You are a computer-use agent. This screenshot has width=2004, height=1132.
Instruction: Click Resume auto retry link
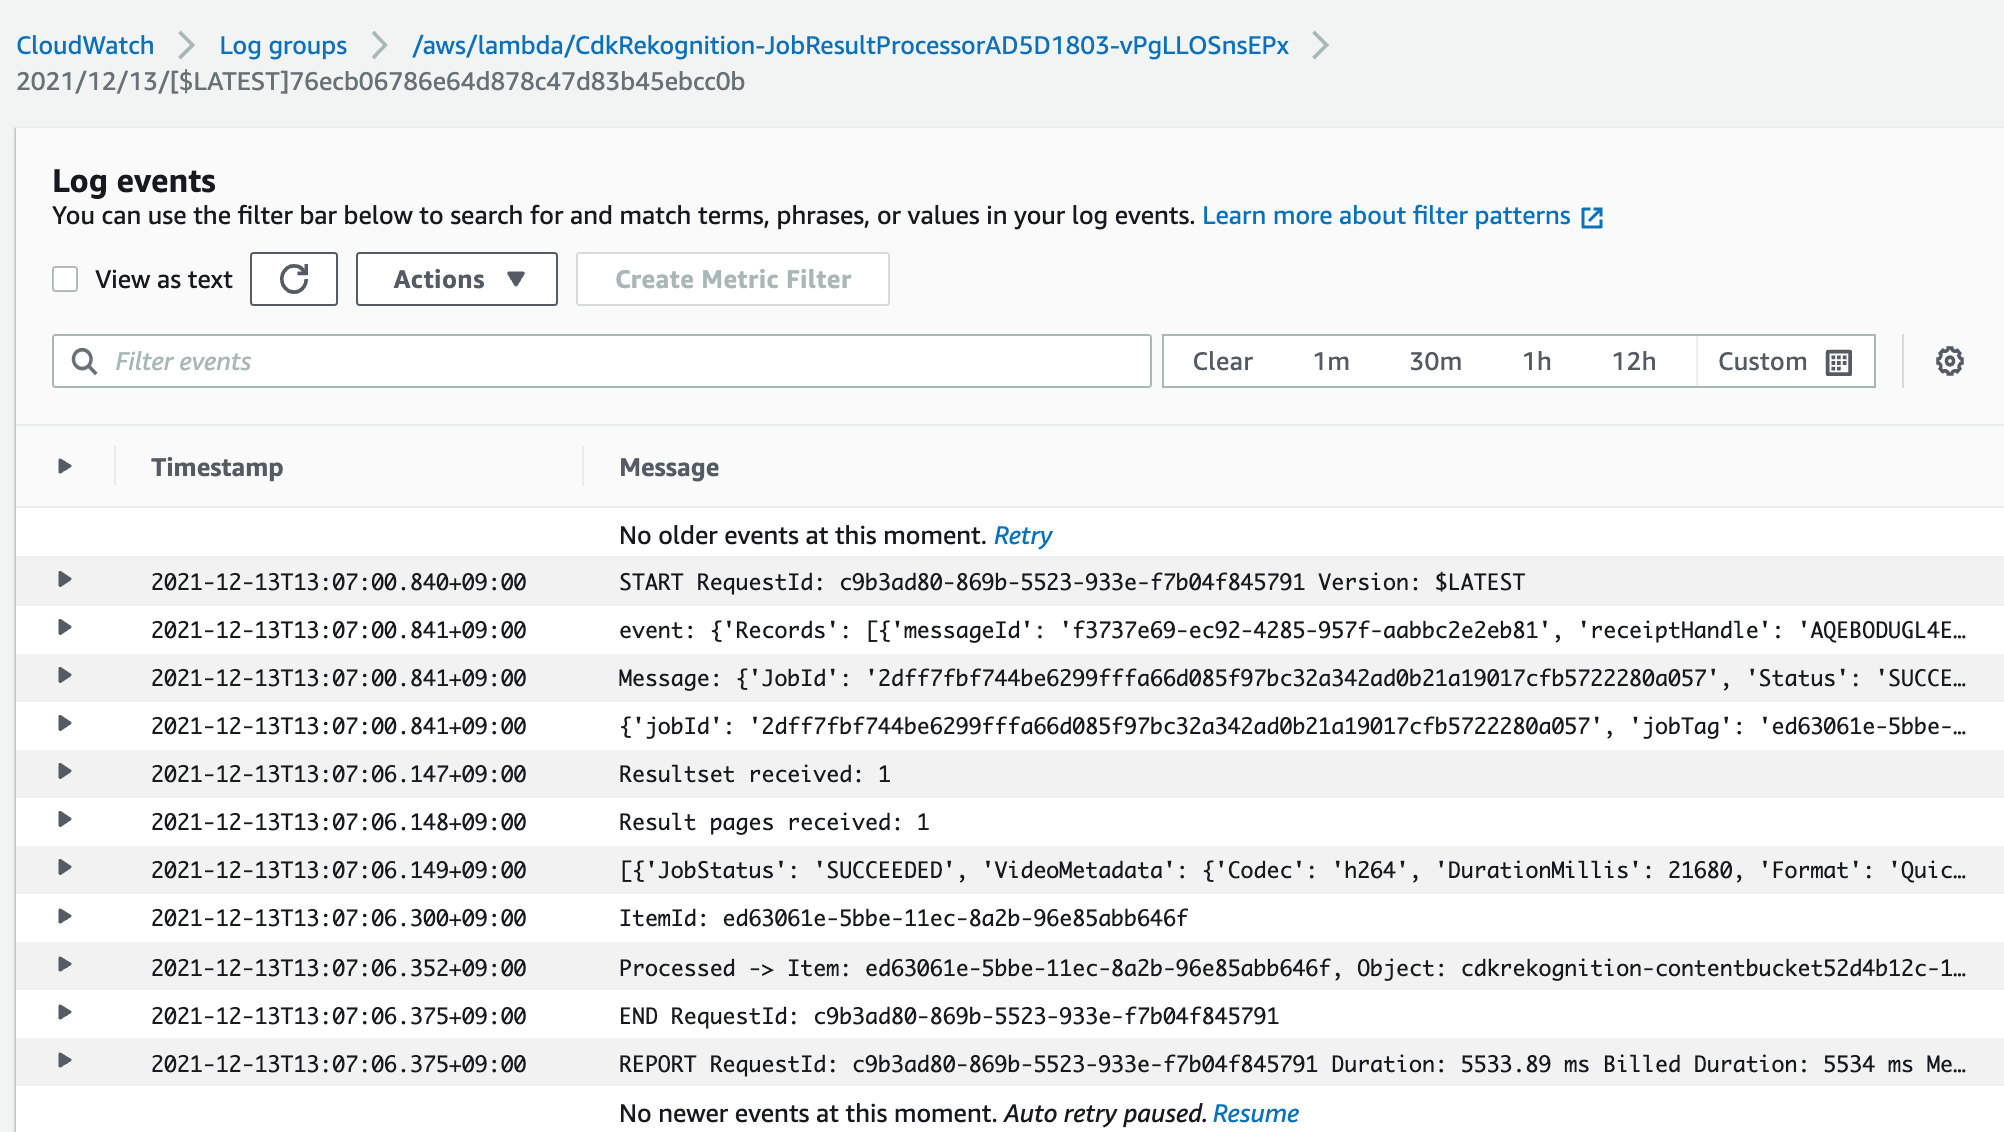click(x=1255, y=1113)
